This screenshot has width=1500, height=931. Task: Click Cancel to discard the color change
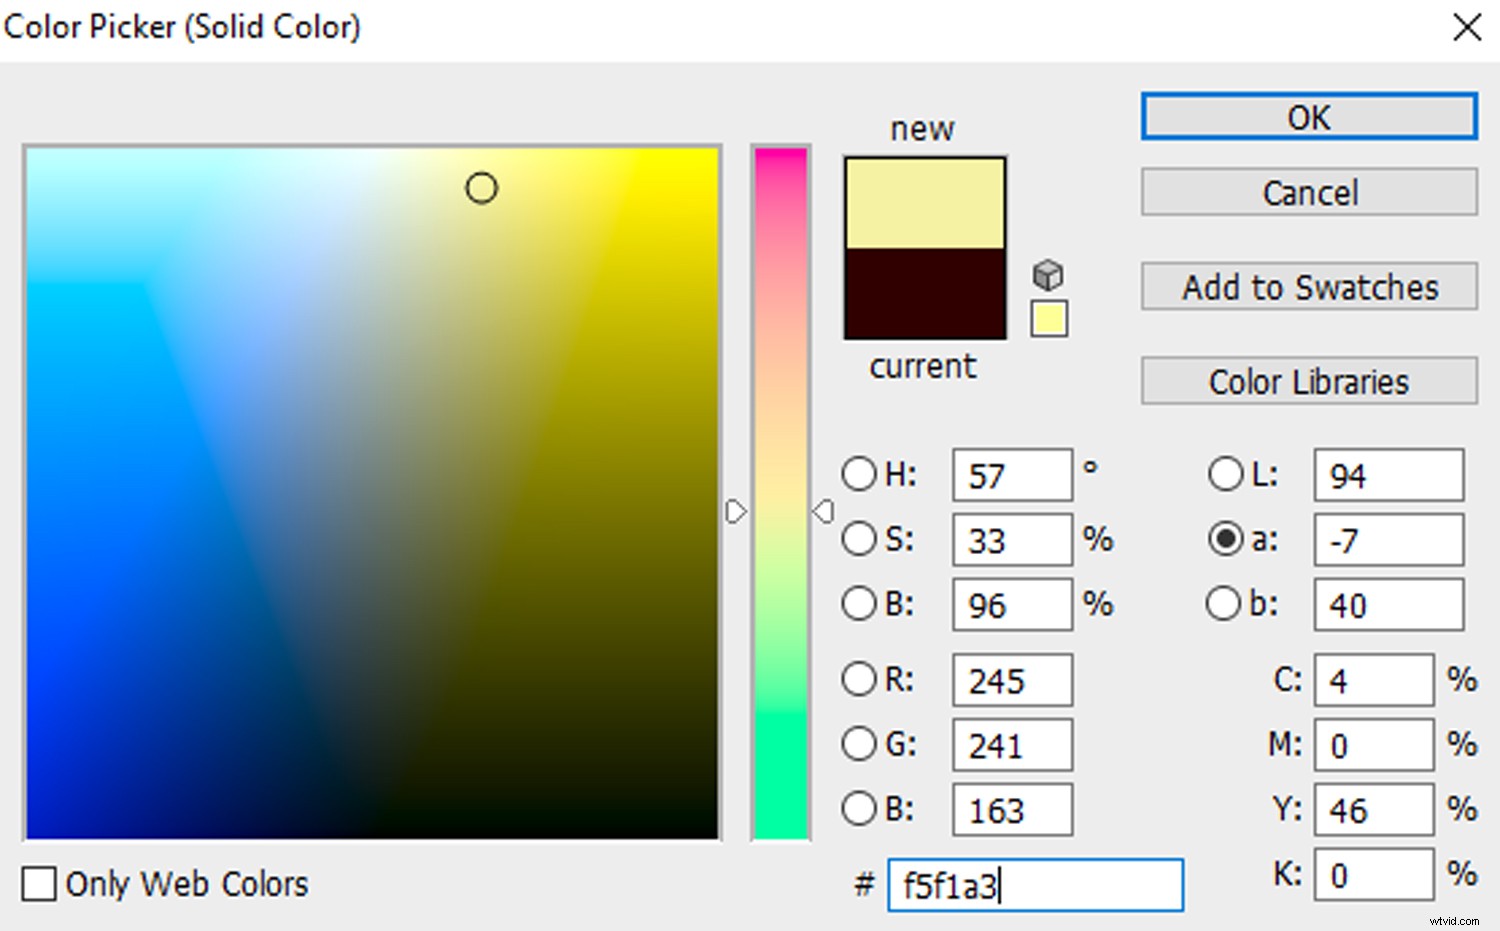point(1308,192)
